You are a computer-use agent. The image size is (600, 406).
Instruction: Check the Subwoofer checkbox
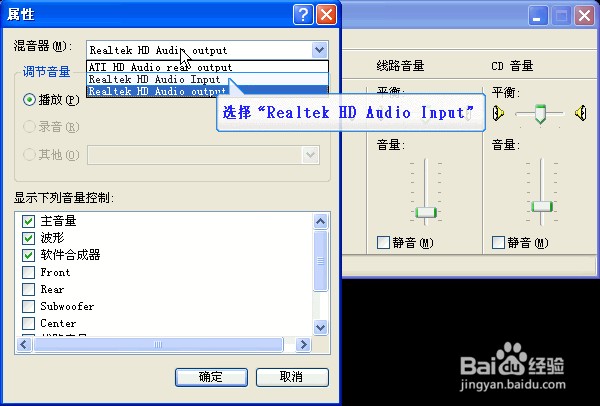pyautogui.click(x=28, y=306)
